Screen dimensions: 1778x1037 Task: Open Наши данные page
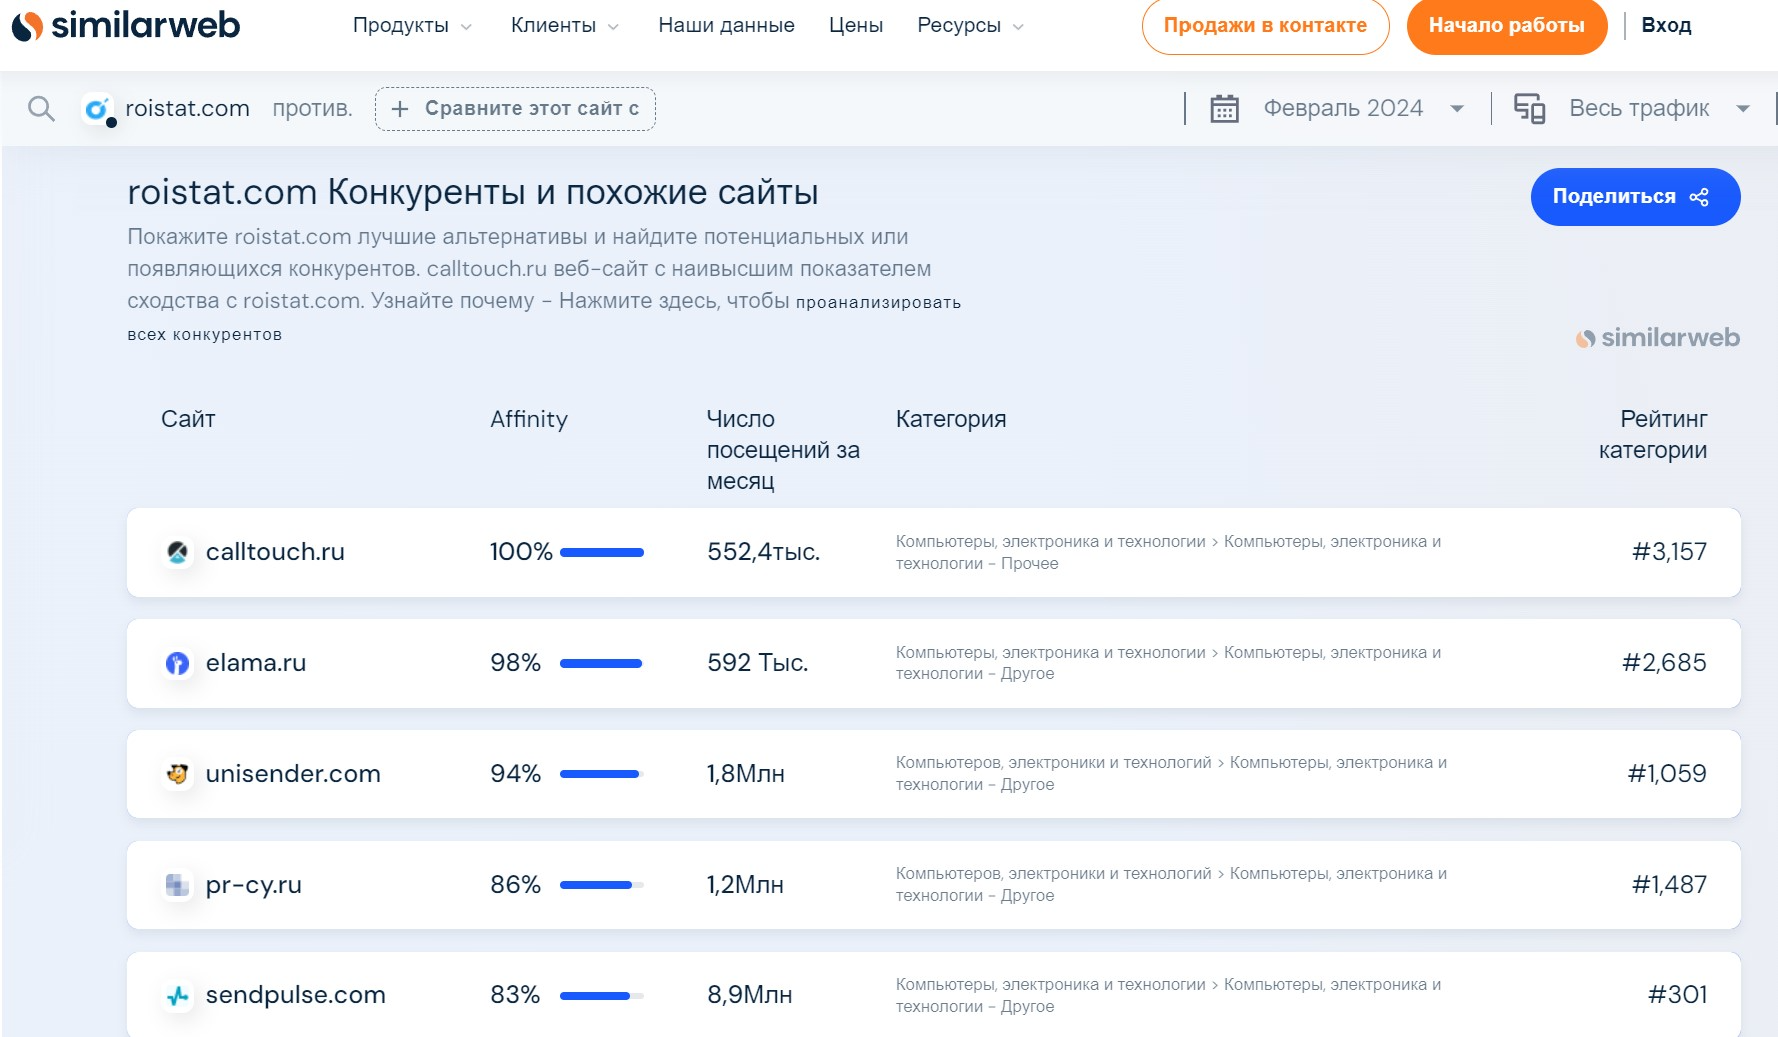726,26
